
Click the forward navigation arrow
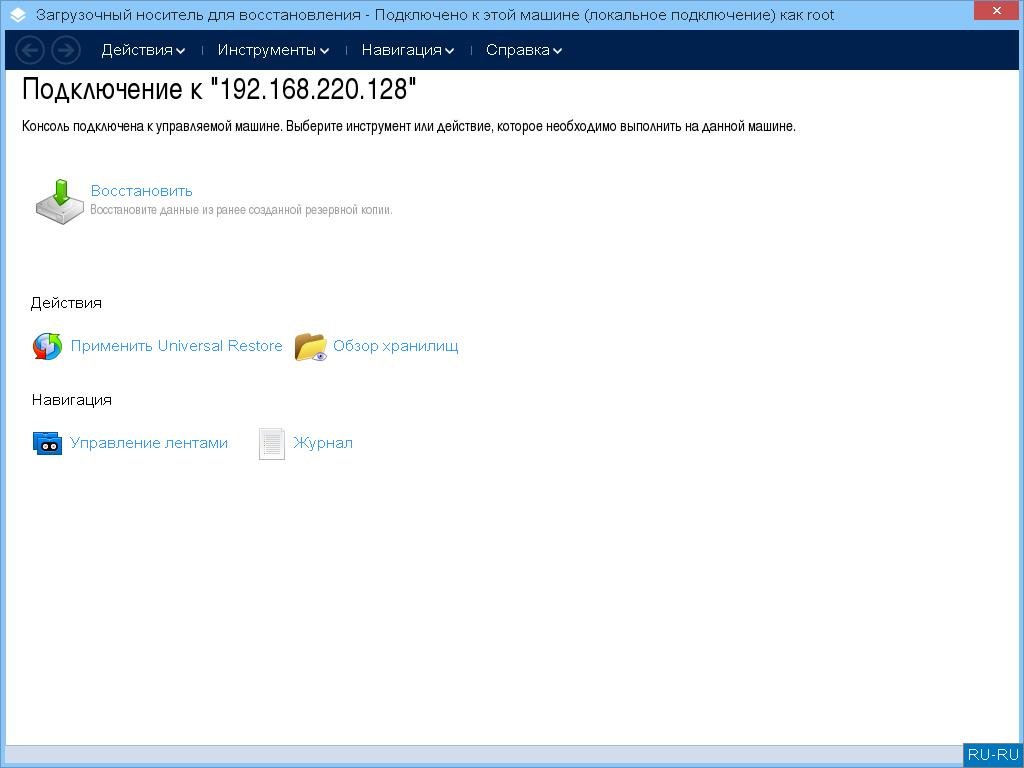point(65,50)
